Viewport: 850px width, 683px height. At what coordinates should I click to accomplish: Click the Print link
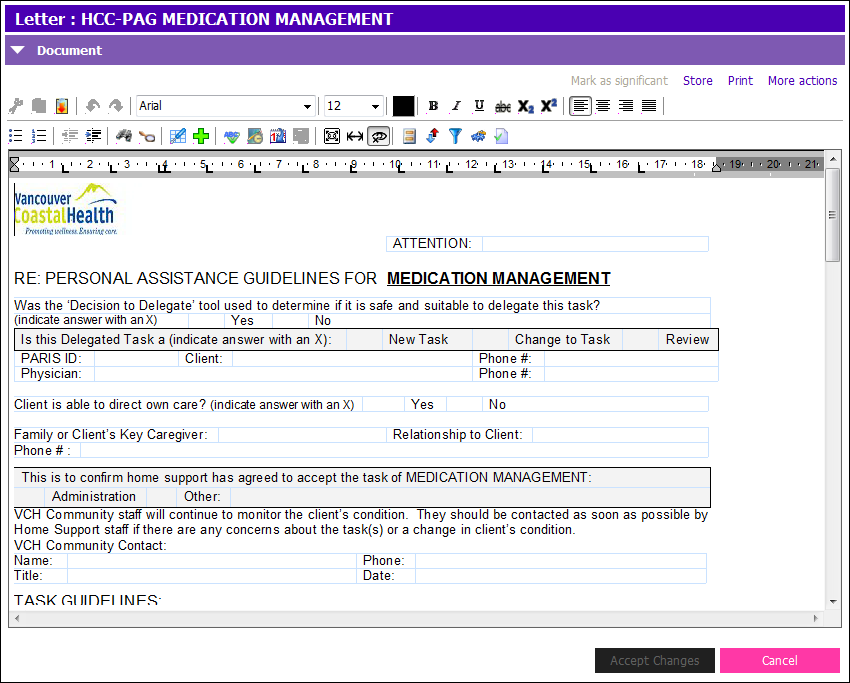coord(740,81)
